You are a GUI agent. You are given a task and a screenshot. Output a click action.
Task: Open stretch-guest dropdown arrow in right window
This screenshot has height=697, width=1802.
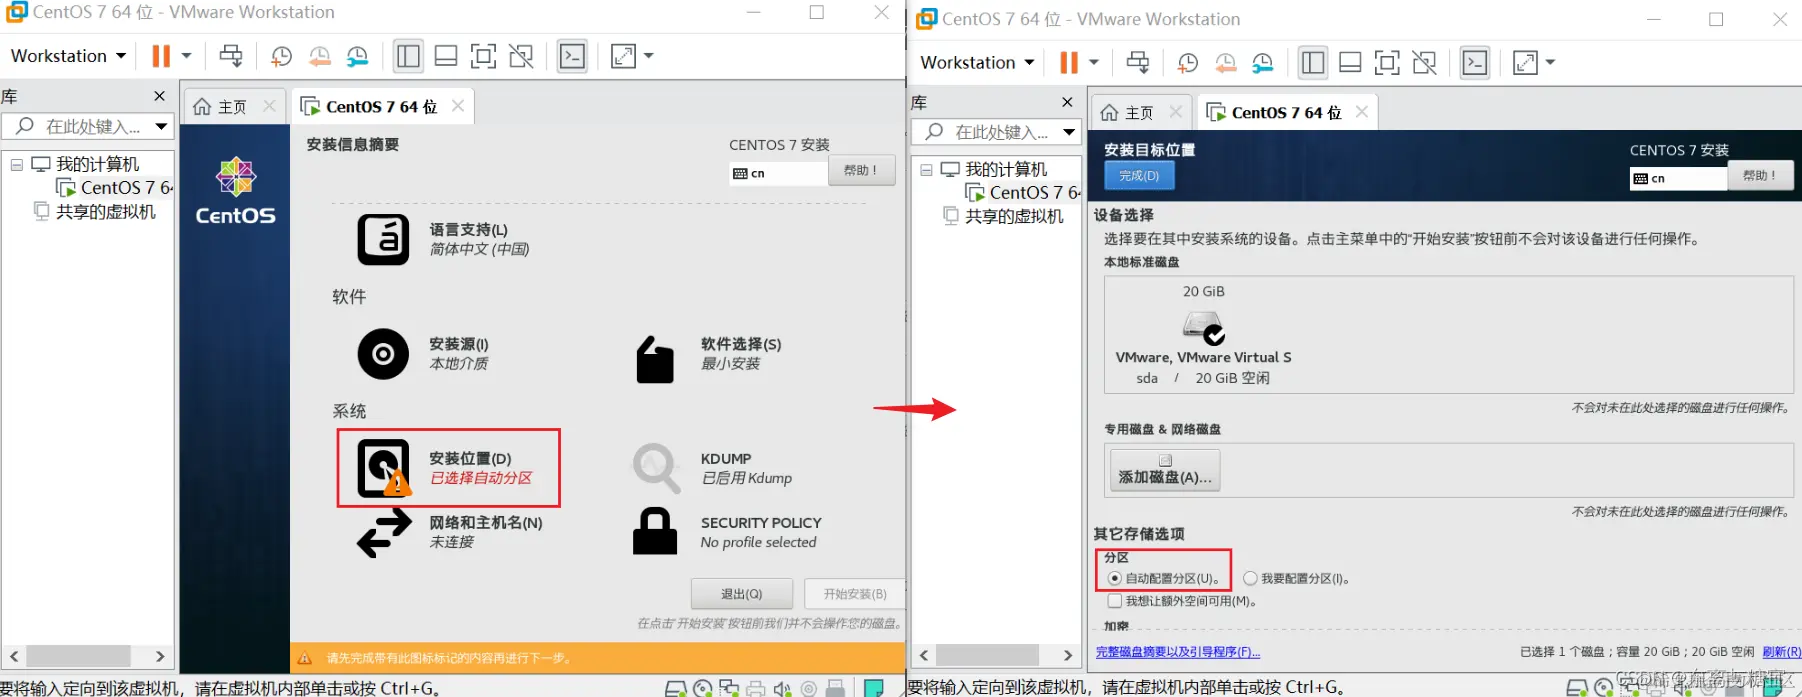coord(1550,62)
